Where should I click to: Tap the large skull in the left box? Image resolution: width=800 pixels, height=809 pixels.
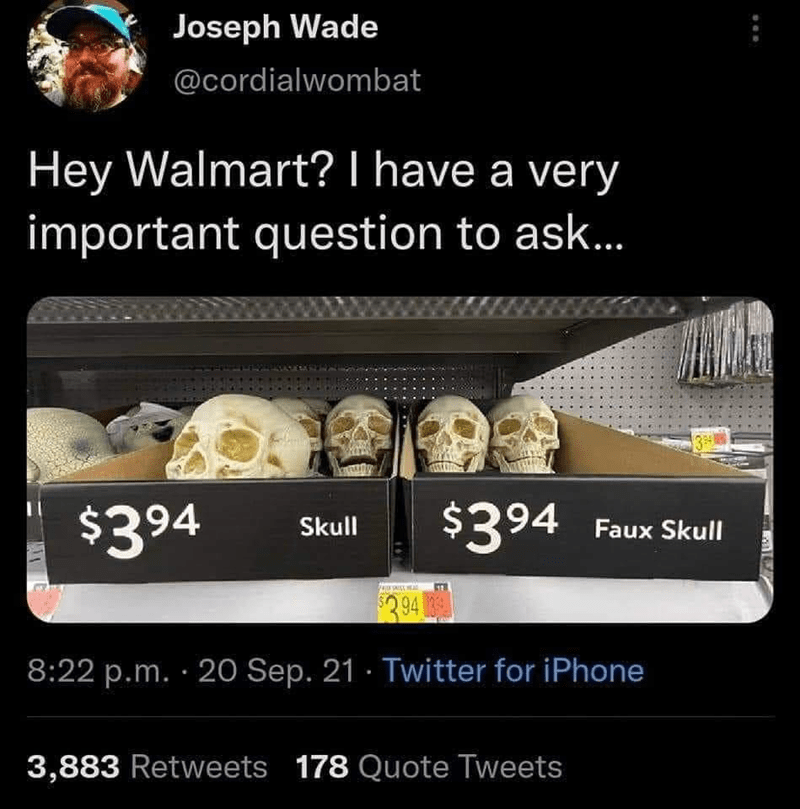point(240,438)
